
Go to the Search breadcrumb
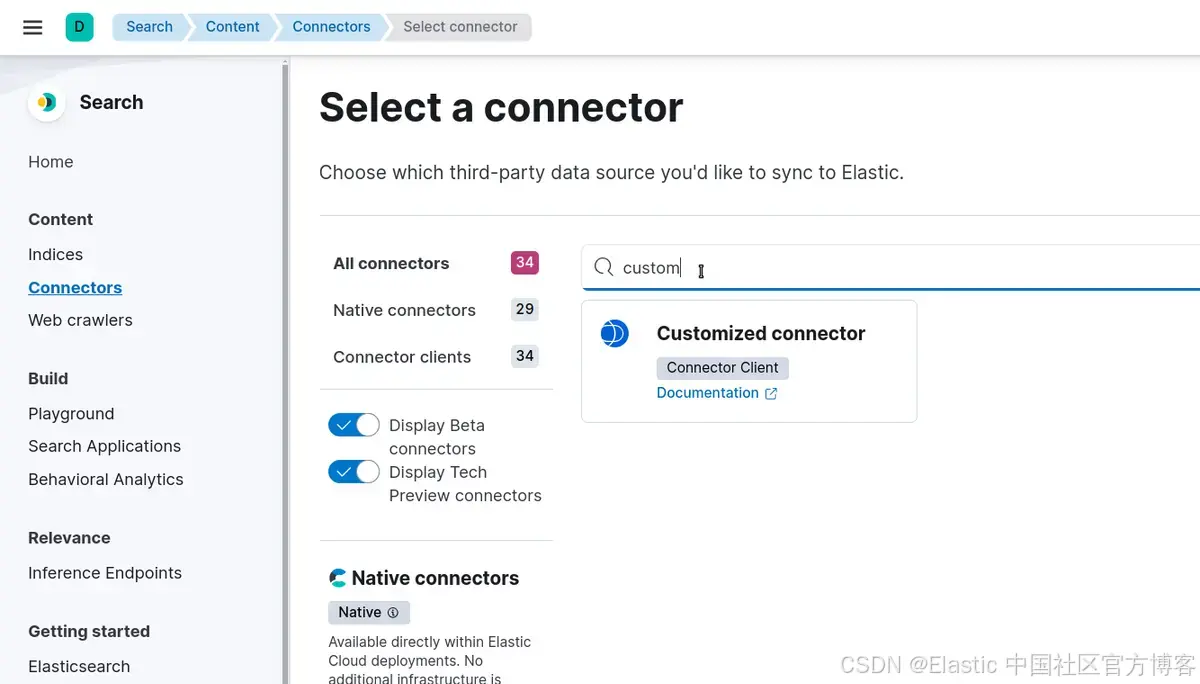click(x=149, y=27)
